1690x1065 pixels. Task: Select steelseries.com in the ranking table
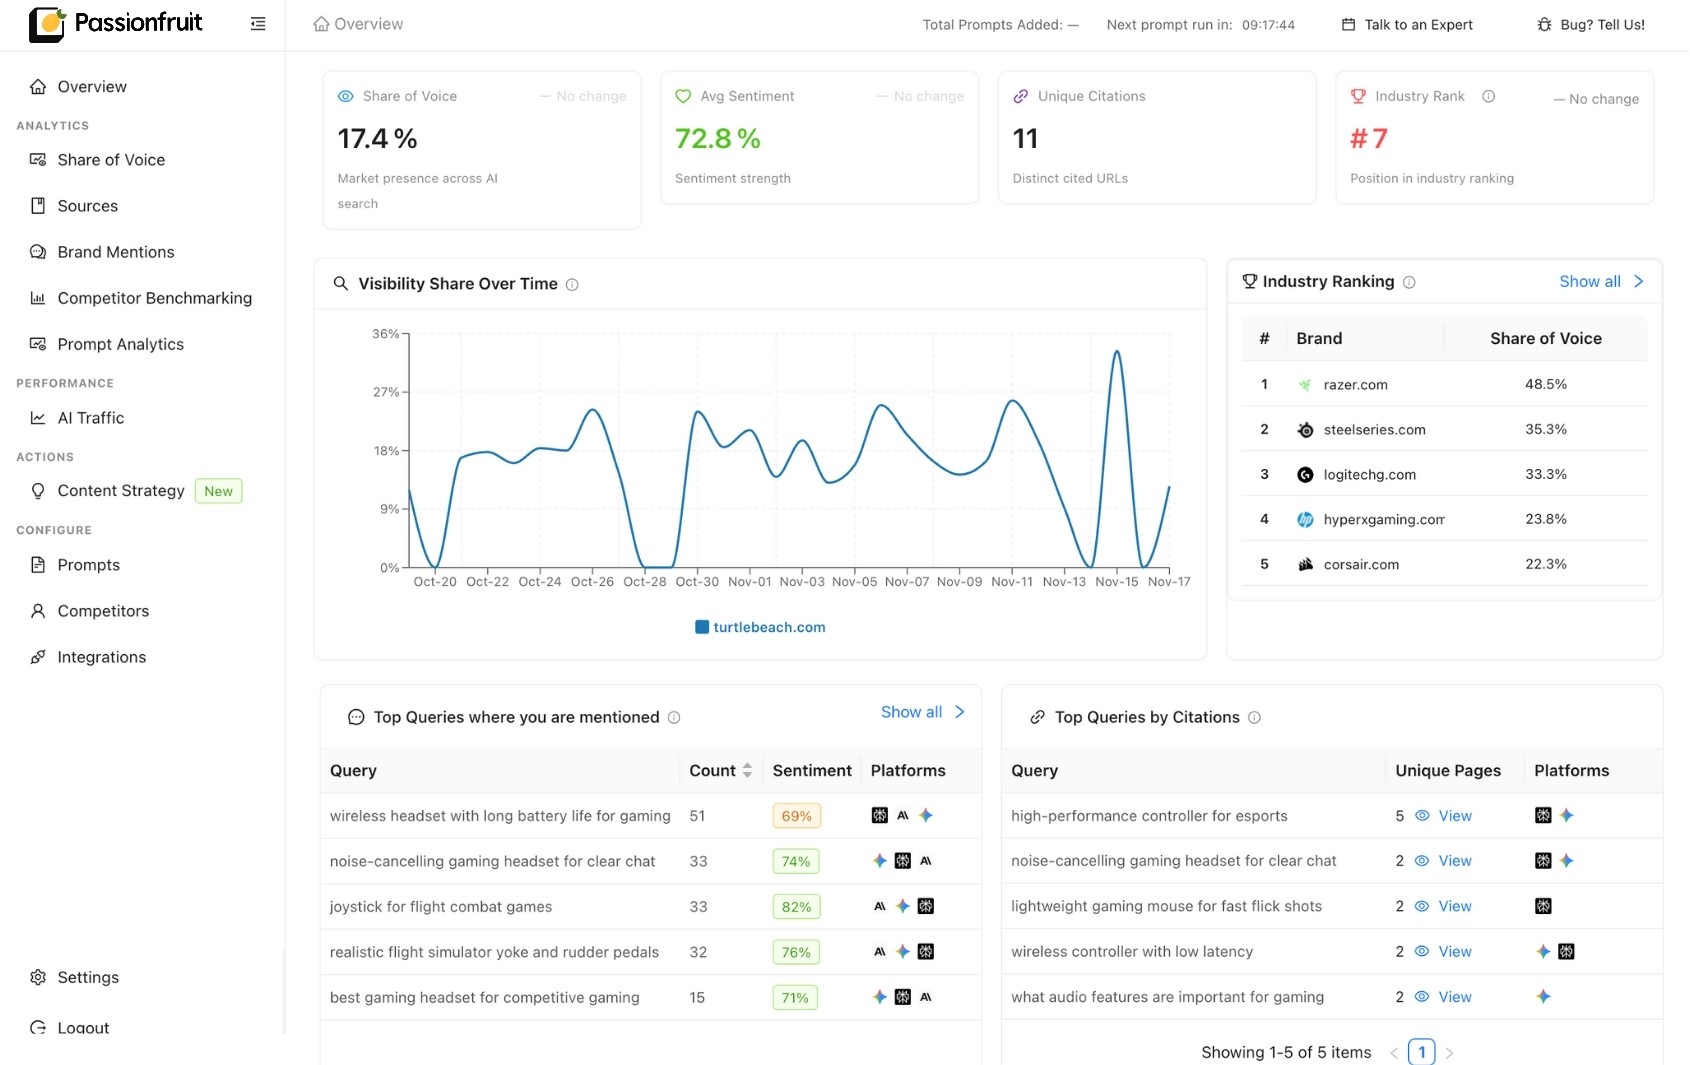1444,429
